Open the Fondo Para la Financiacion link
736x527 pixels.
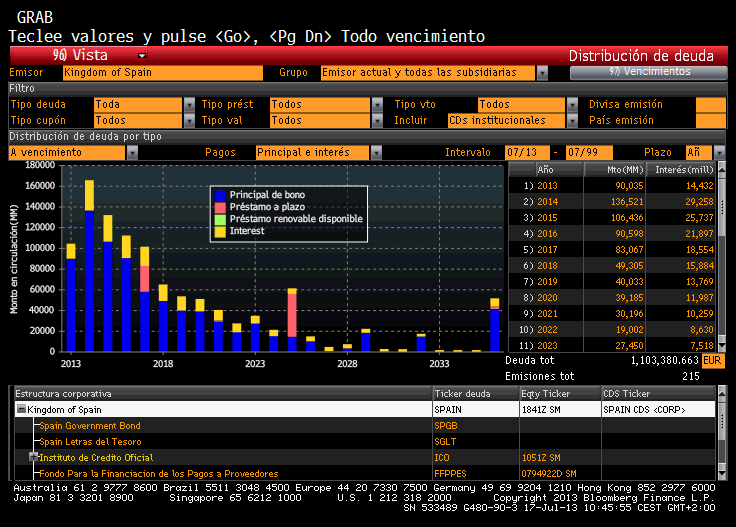coord(159,474)
